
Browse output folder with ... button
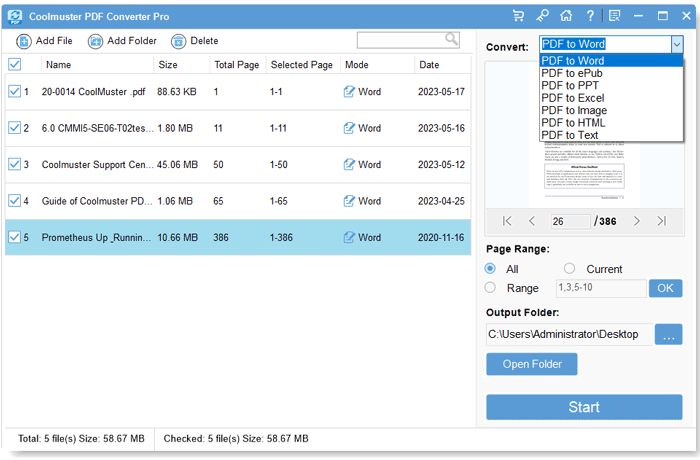tap(668, 334)
